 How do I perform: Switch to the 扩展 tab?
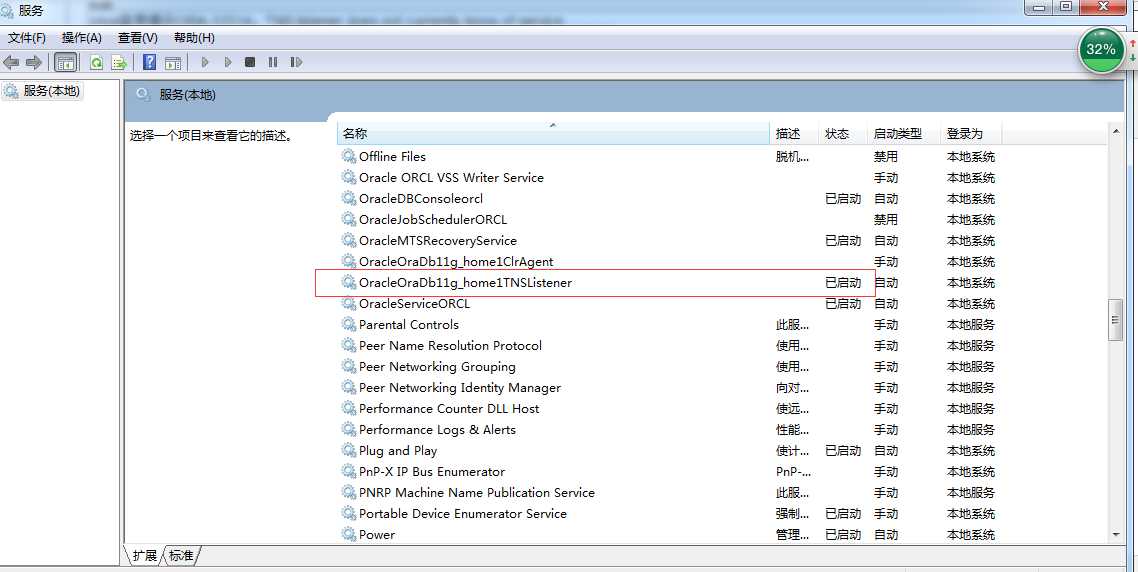coord(145,555)
